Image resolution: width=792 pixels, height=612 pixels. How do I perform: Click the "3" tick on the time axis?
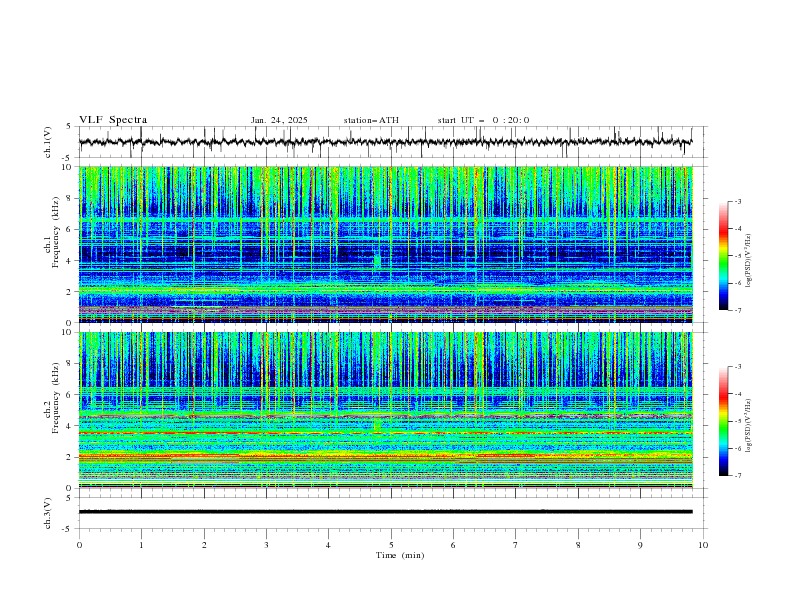[x=266, y=545]
